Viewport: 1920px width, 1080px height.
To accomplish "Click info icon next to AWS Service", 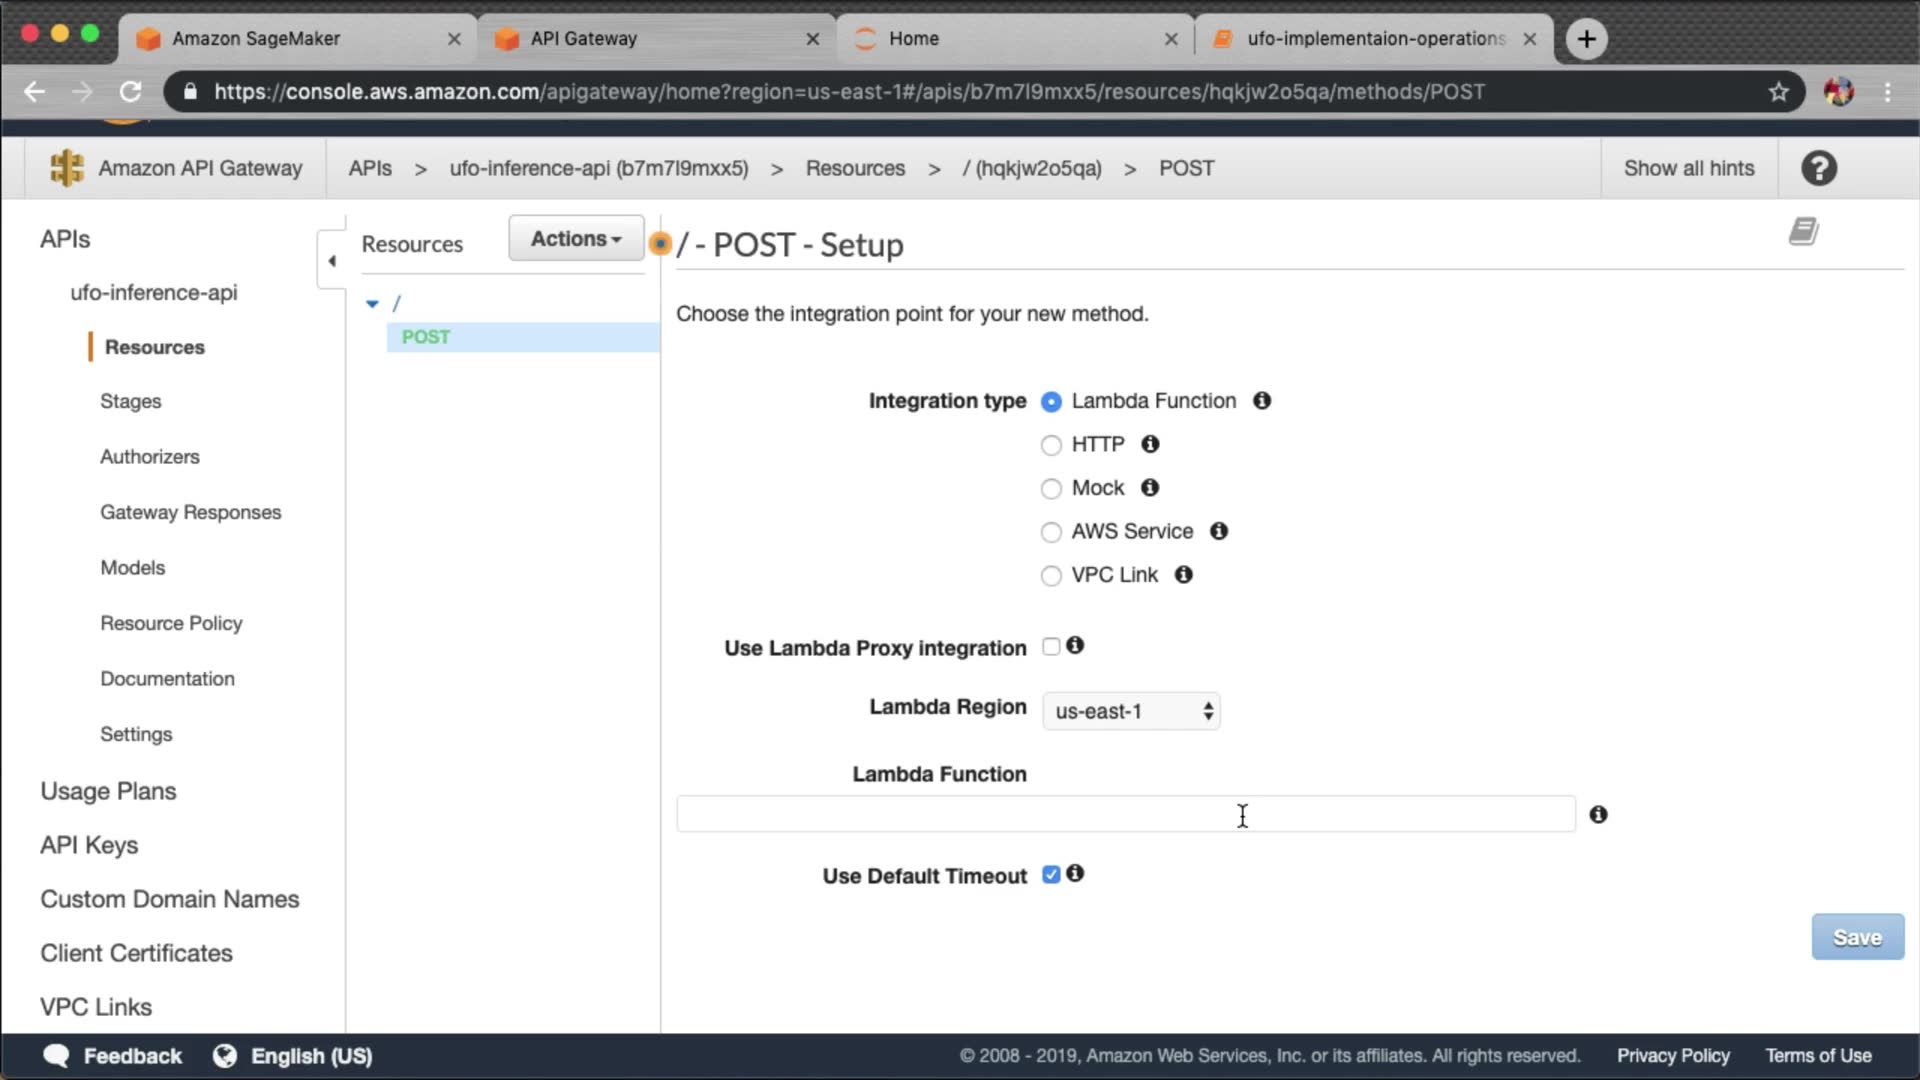I will pos(1218,531).
